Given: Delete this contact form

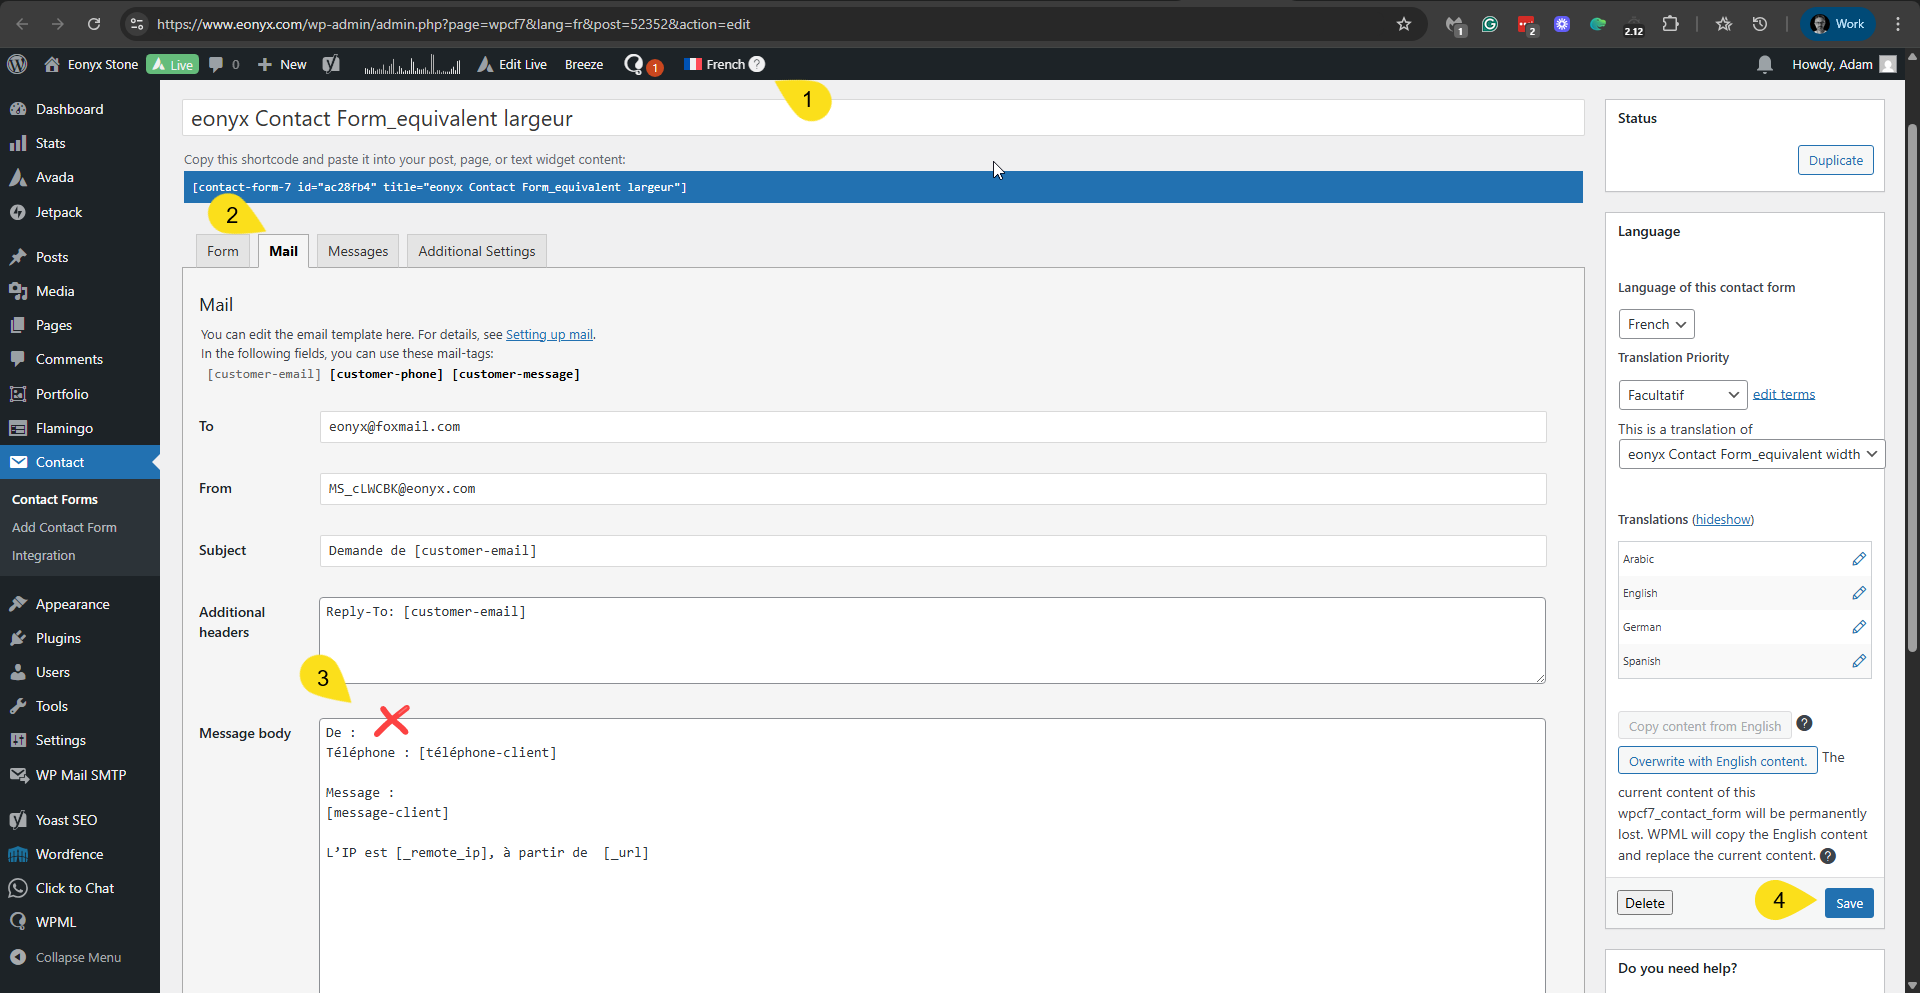Looking at the screenshot, I should [1645, 903].
